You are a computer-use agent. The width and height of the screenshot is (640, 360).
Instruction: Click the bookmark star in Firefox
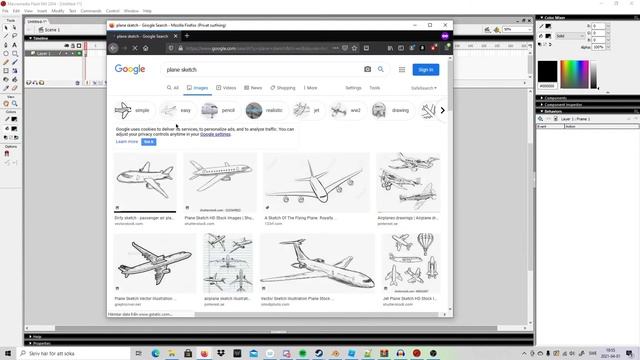coord(354,48)
